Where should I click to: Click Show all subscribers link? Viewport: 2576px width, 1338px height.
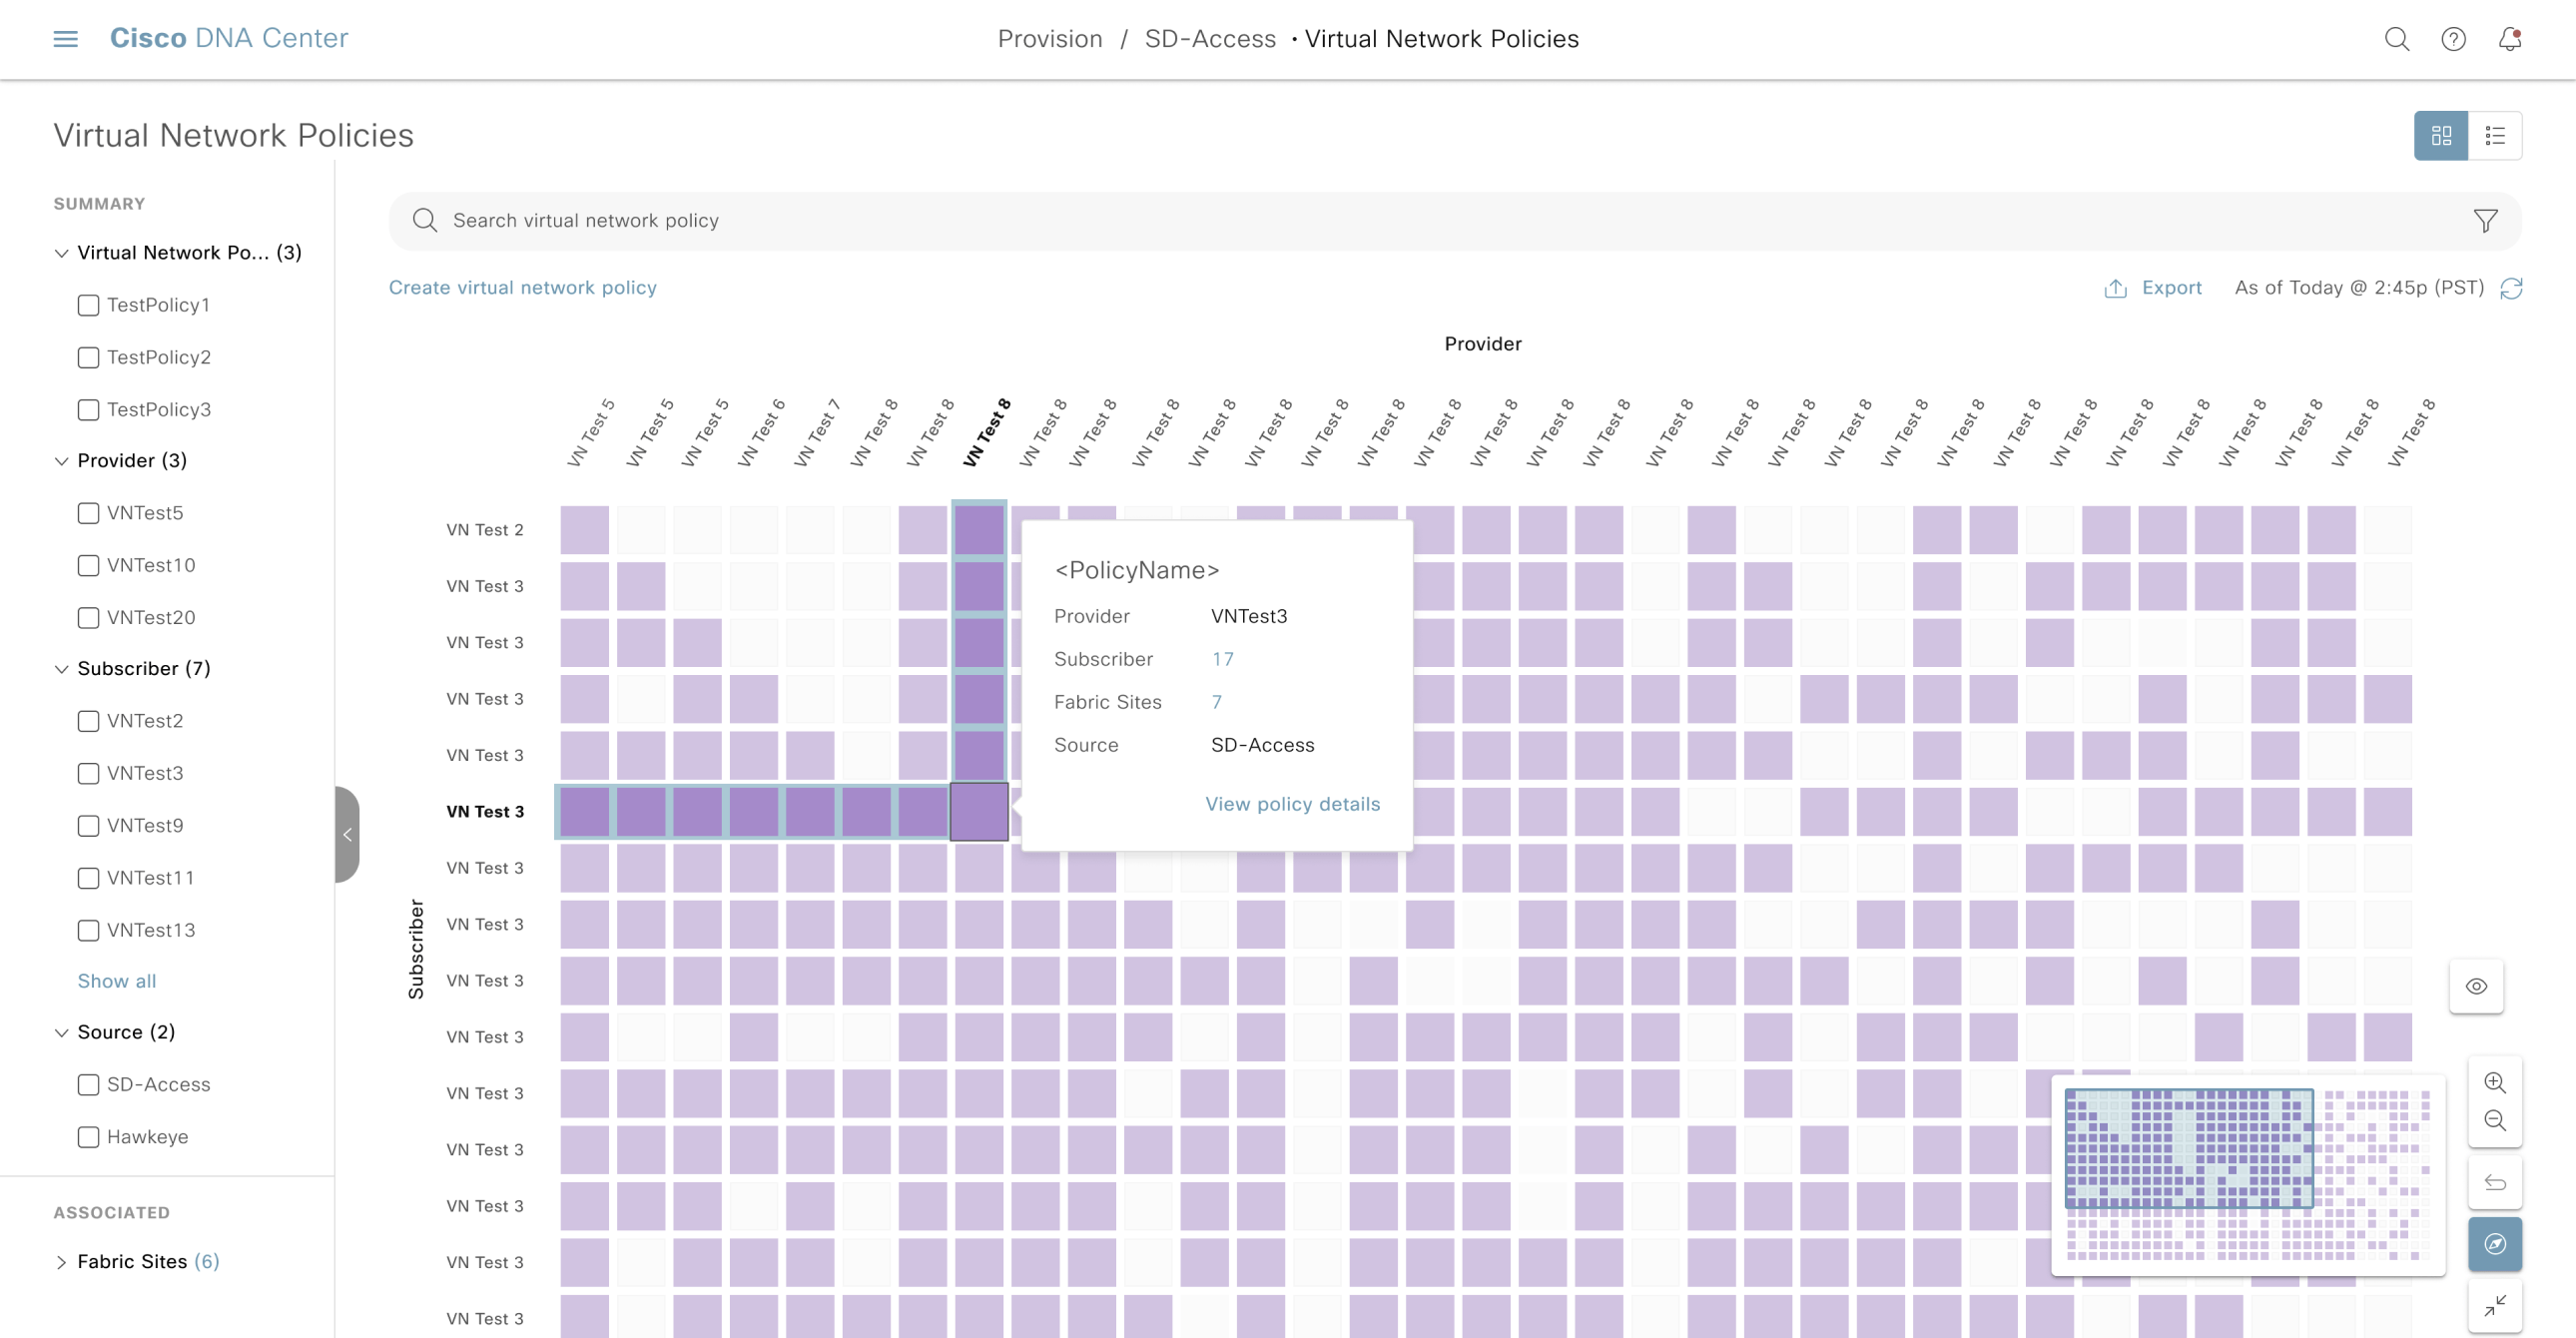[117, 981]
